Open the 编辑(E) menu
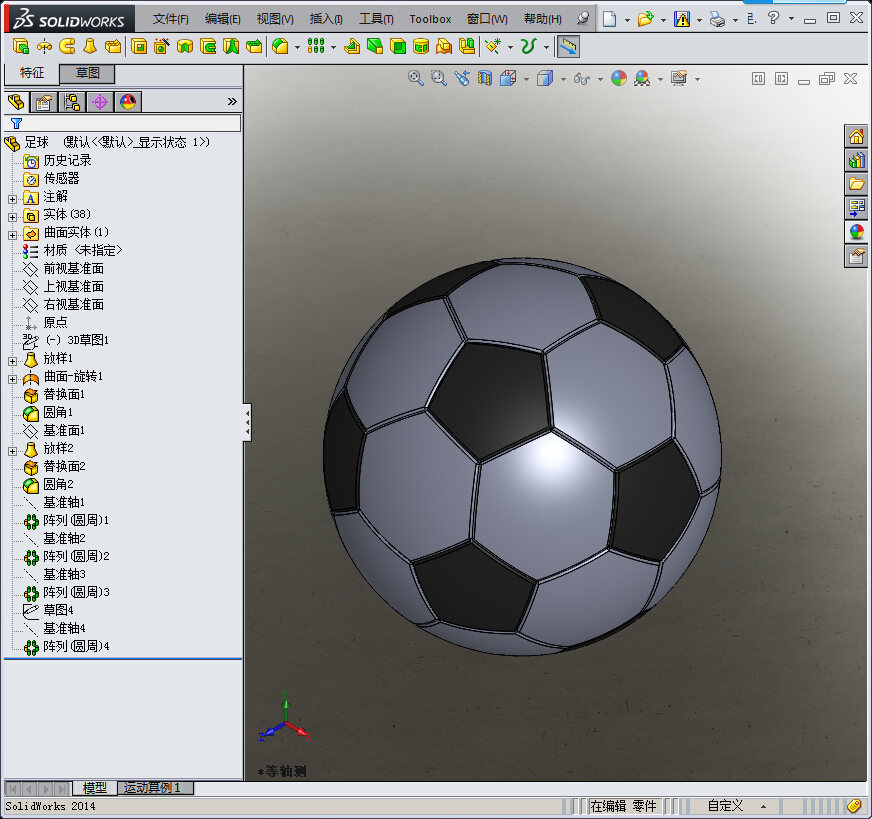Viewport: 872px width, 819px height. (222, 19)
